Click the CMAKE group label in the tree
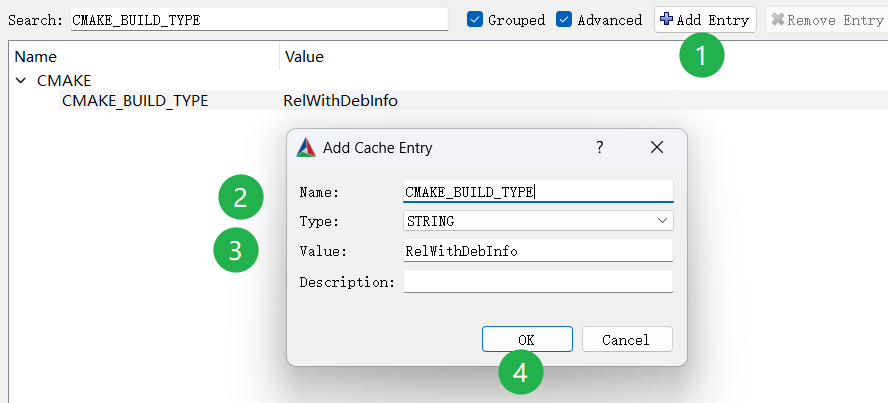Viewport: 888px width, 403px height. pos(64,80)
